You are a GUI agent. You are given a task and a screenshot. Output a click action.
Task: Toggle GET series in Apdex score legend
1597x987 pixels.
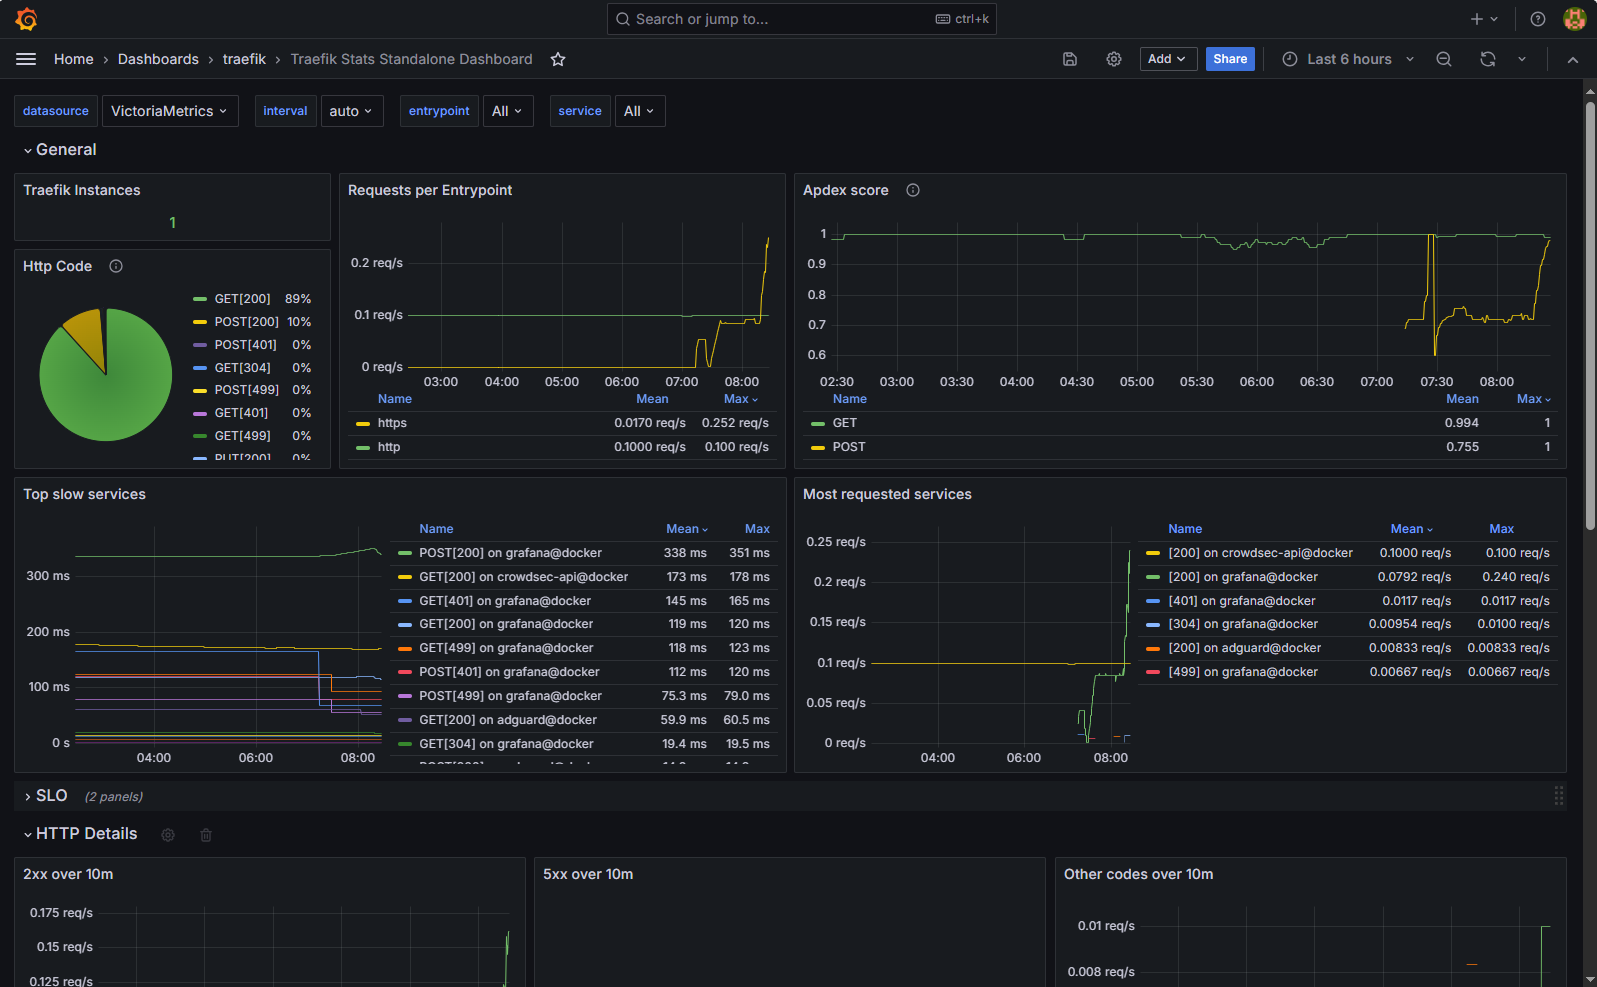point(845,423)
